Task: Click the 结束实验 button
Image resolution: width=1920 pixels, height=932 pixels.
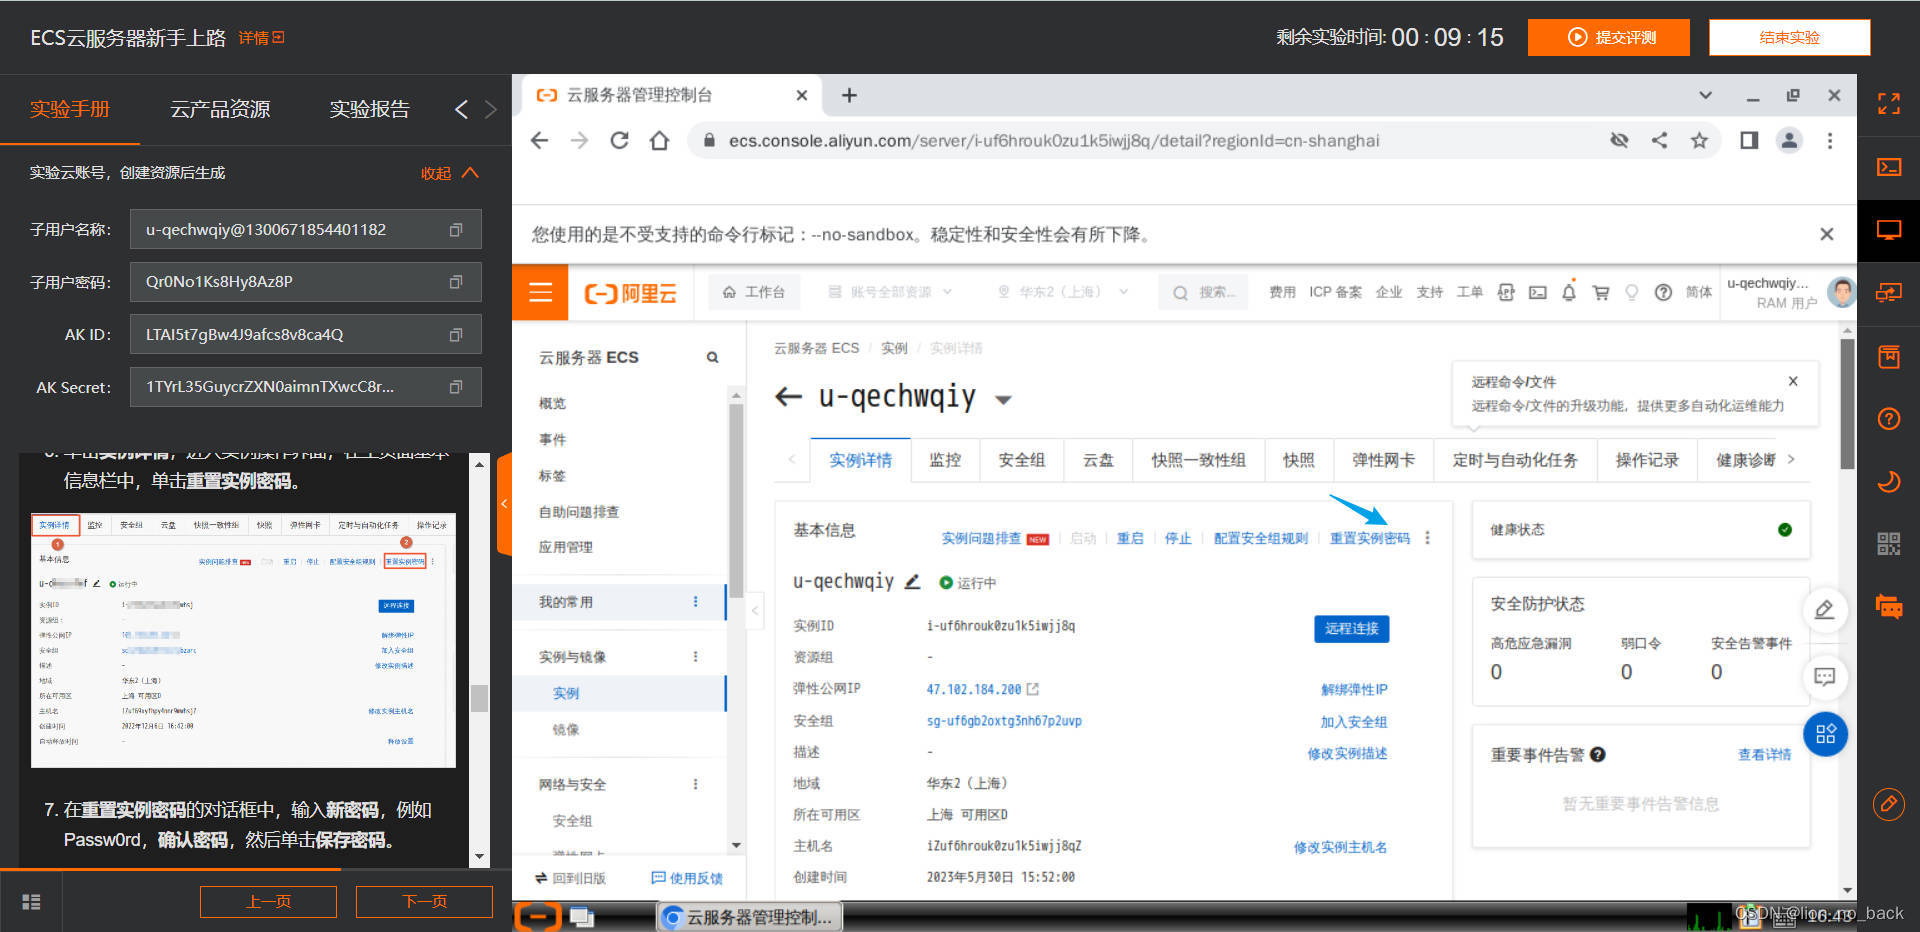Action: tap(1790, 38)
